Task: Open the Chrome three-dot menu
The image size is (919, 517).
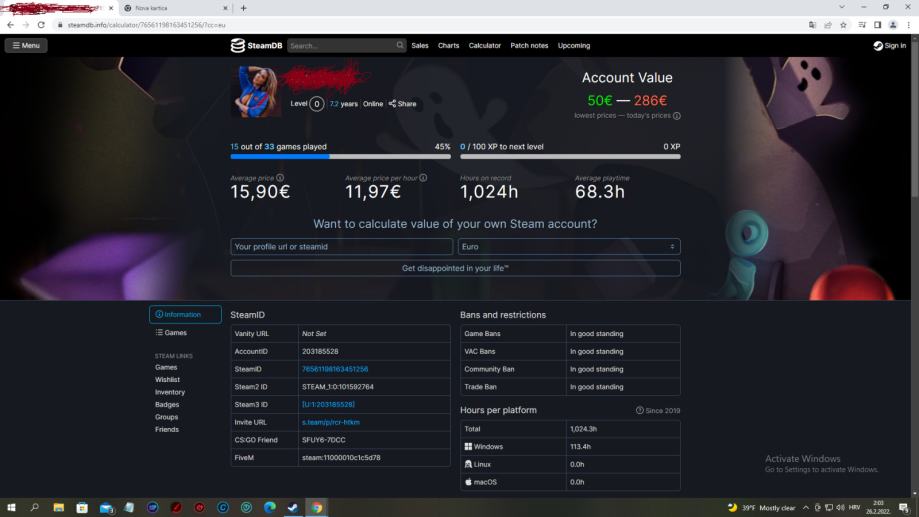Action: click(909, 25)
